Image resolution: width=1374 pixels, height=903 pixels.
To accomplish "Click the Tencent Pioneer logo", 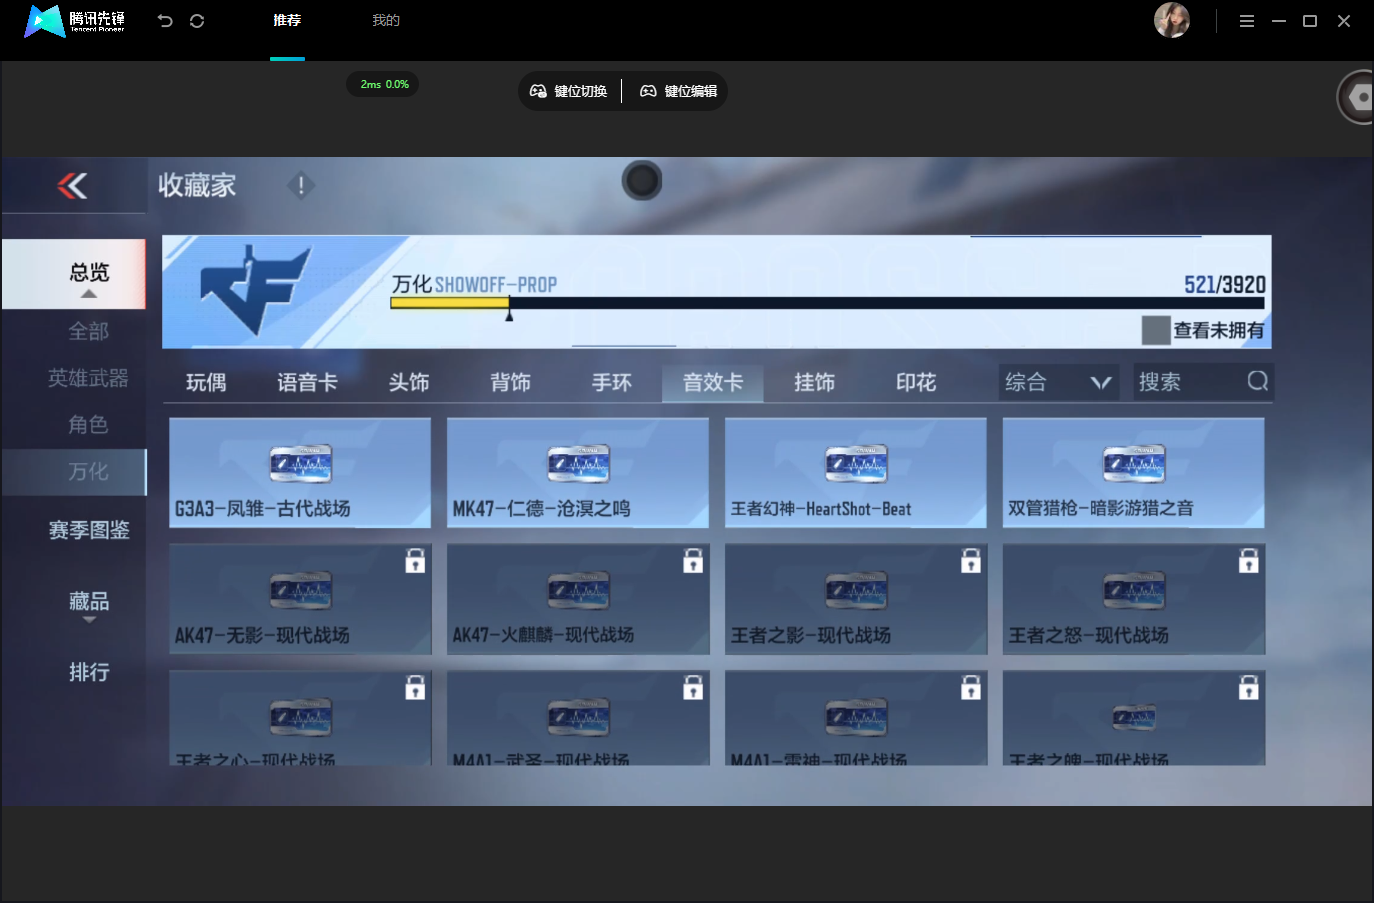I will tap(75, 21).
